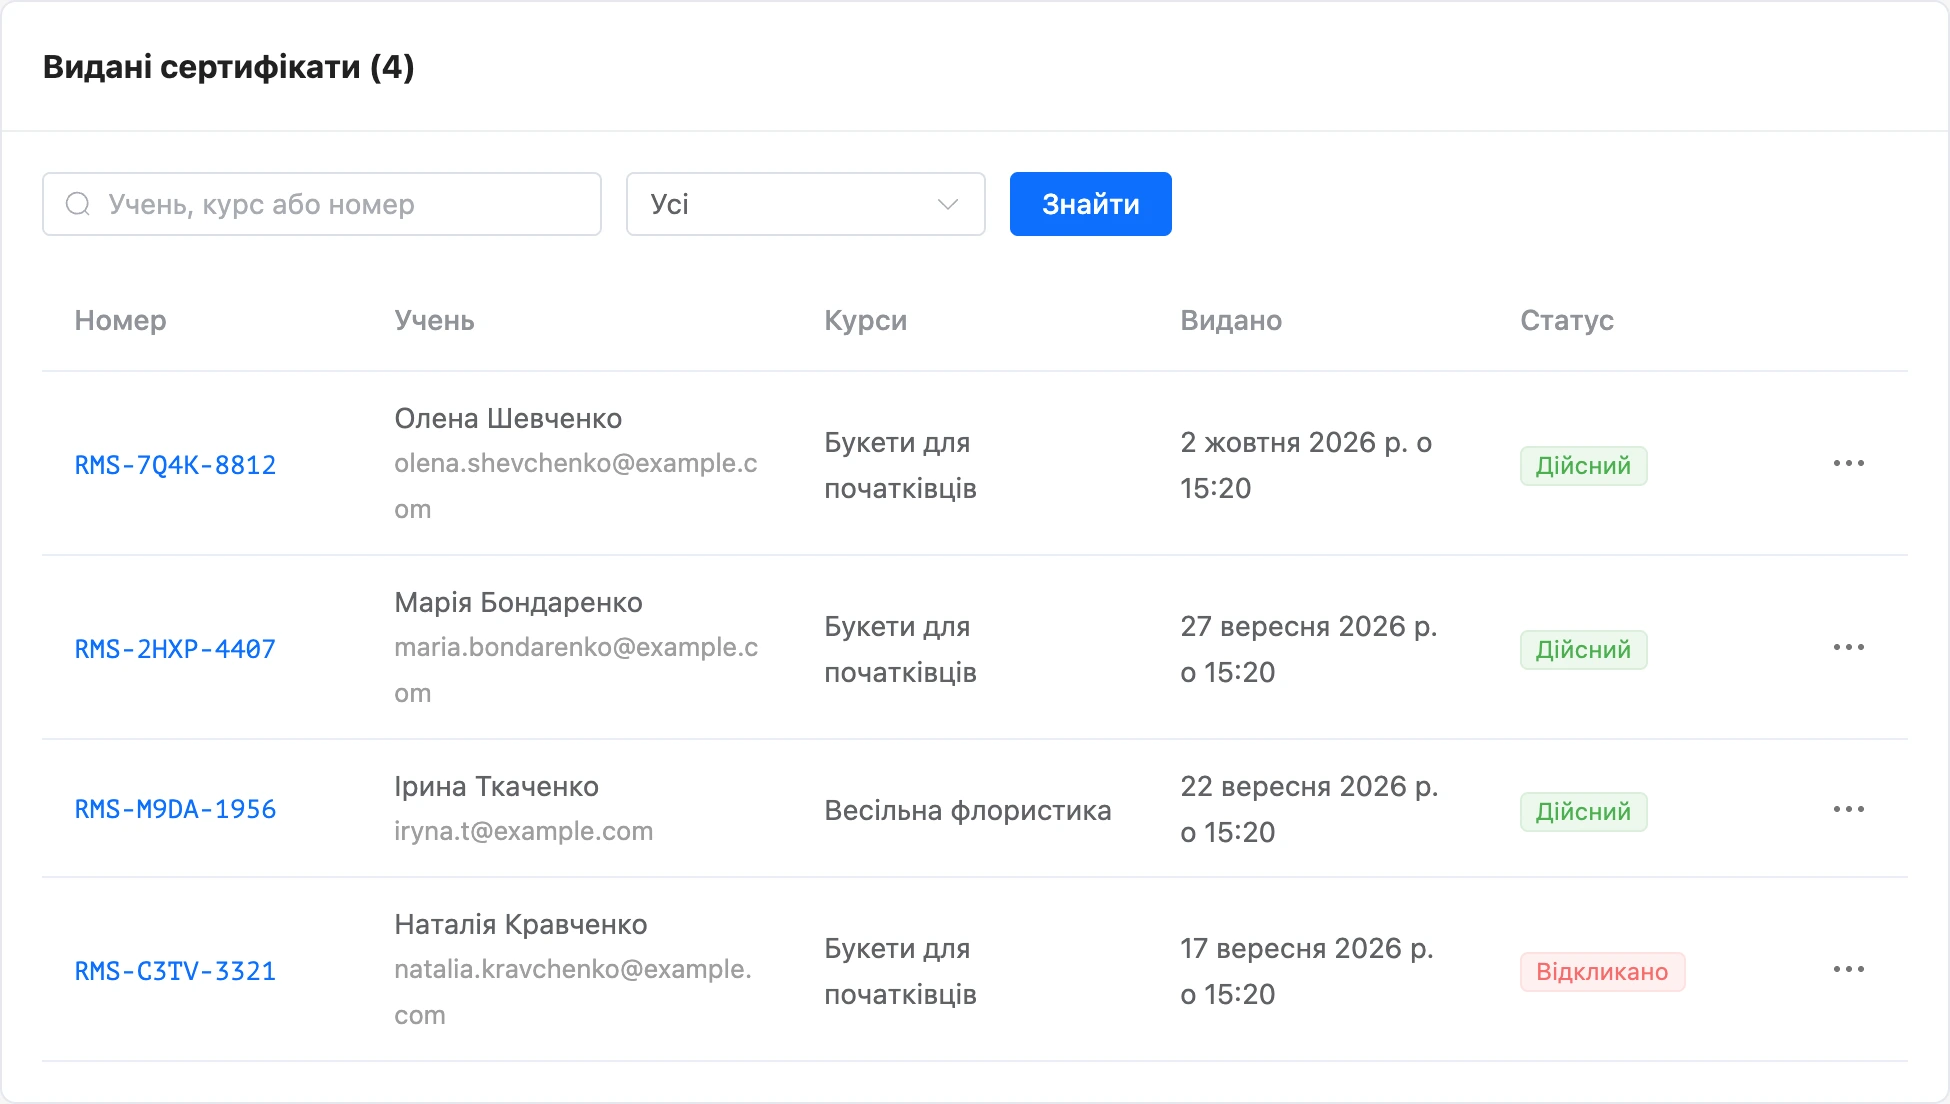Click email iryna.t@example.com
Screen dimensions: 1950x1104
pyautogui.click(x=523, y=831)
